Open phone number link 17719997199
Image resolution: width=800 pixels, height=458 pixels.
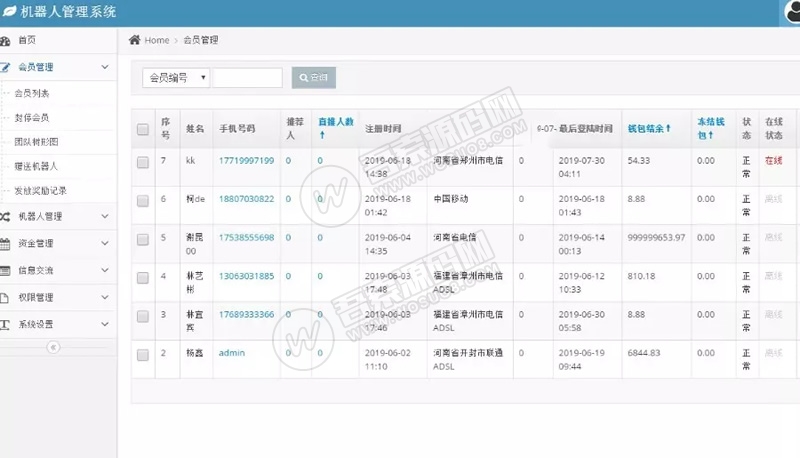(246, 161)
